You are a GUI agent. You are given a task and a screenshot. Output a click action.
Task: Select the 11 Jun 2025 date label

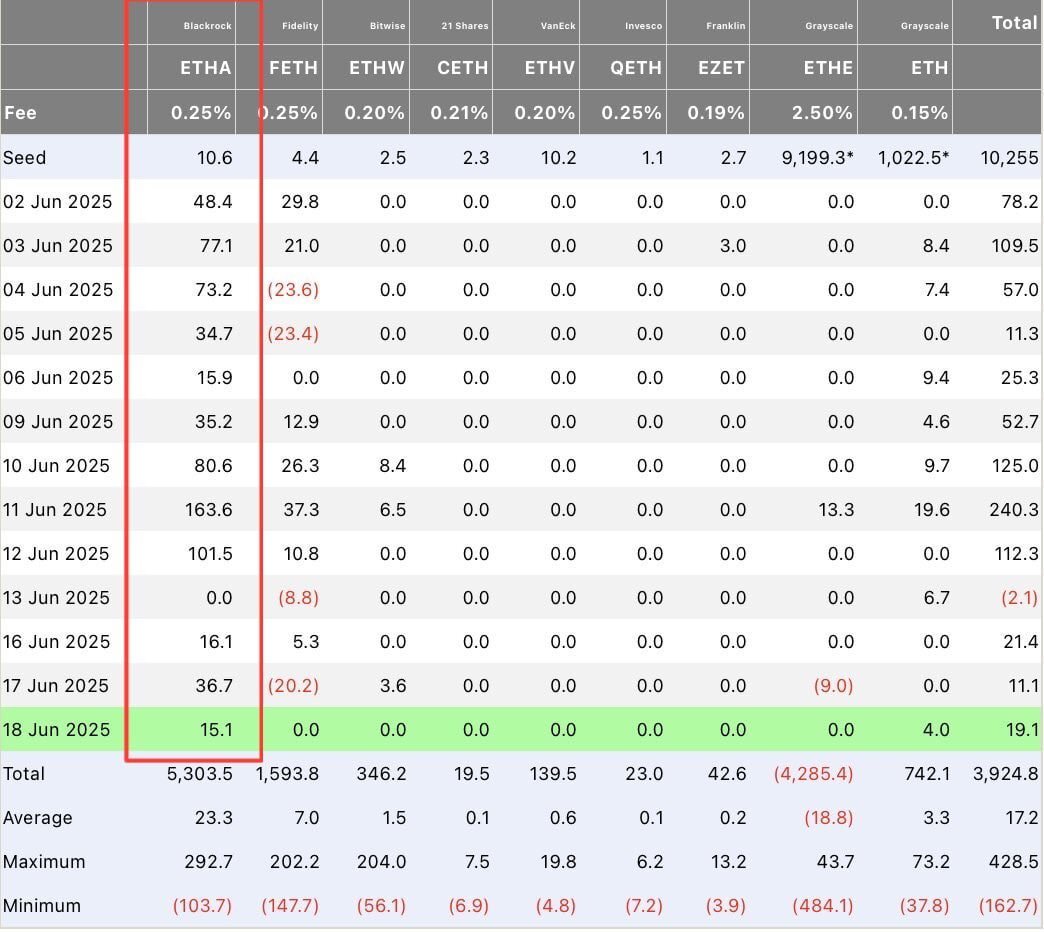click(x=55, y=509)
